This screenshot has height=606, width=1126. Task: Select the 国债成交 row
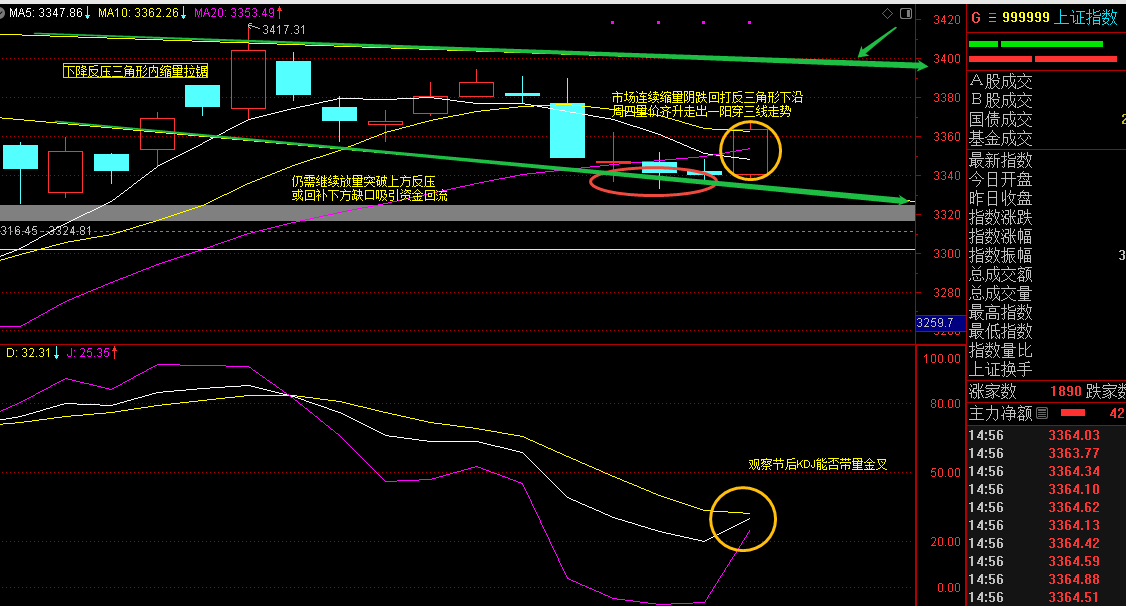coord(1046,119)
